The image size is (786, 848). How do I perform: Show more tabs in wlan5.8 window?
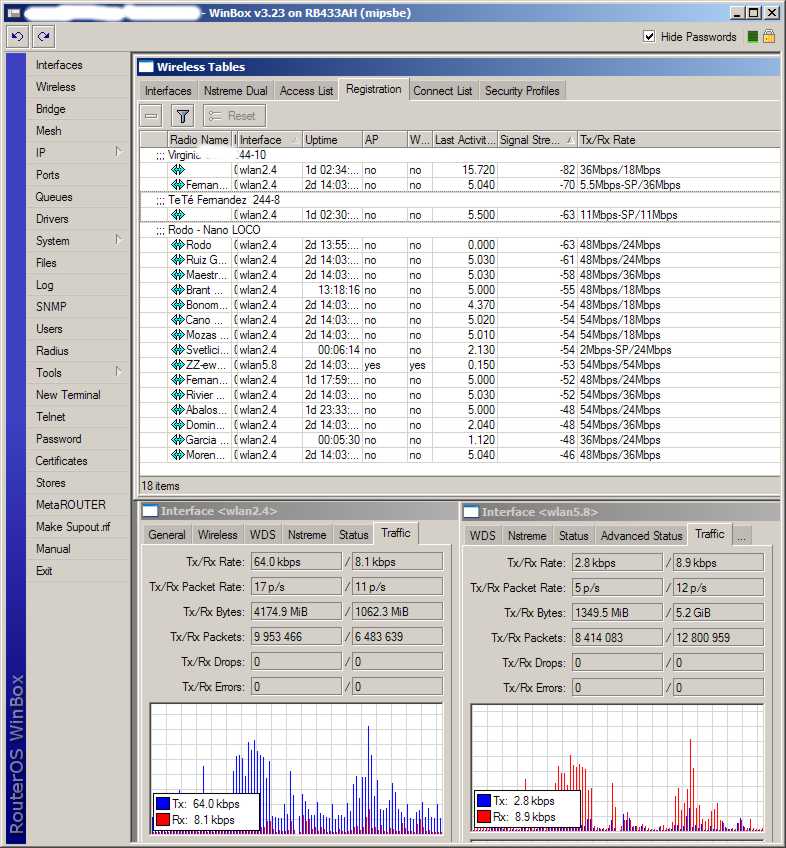[x=741, y=536]
